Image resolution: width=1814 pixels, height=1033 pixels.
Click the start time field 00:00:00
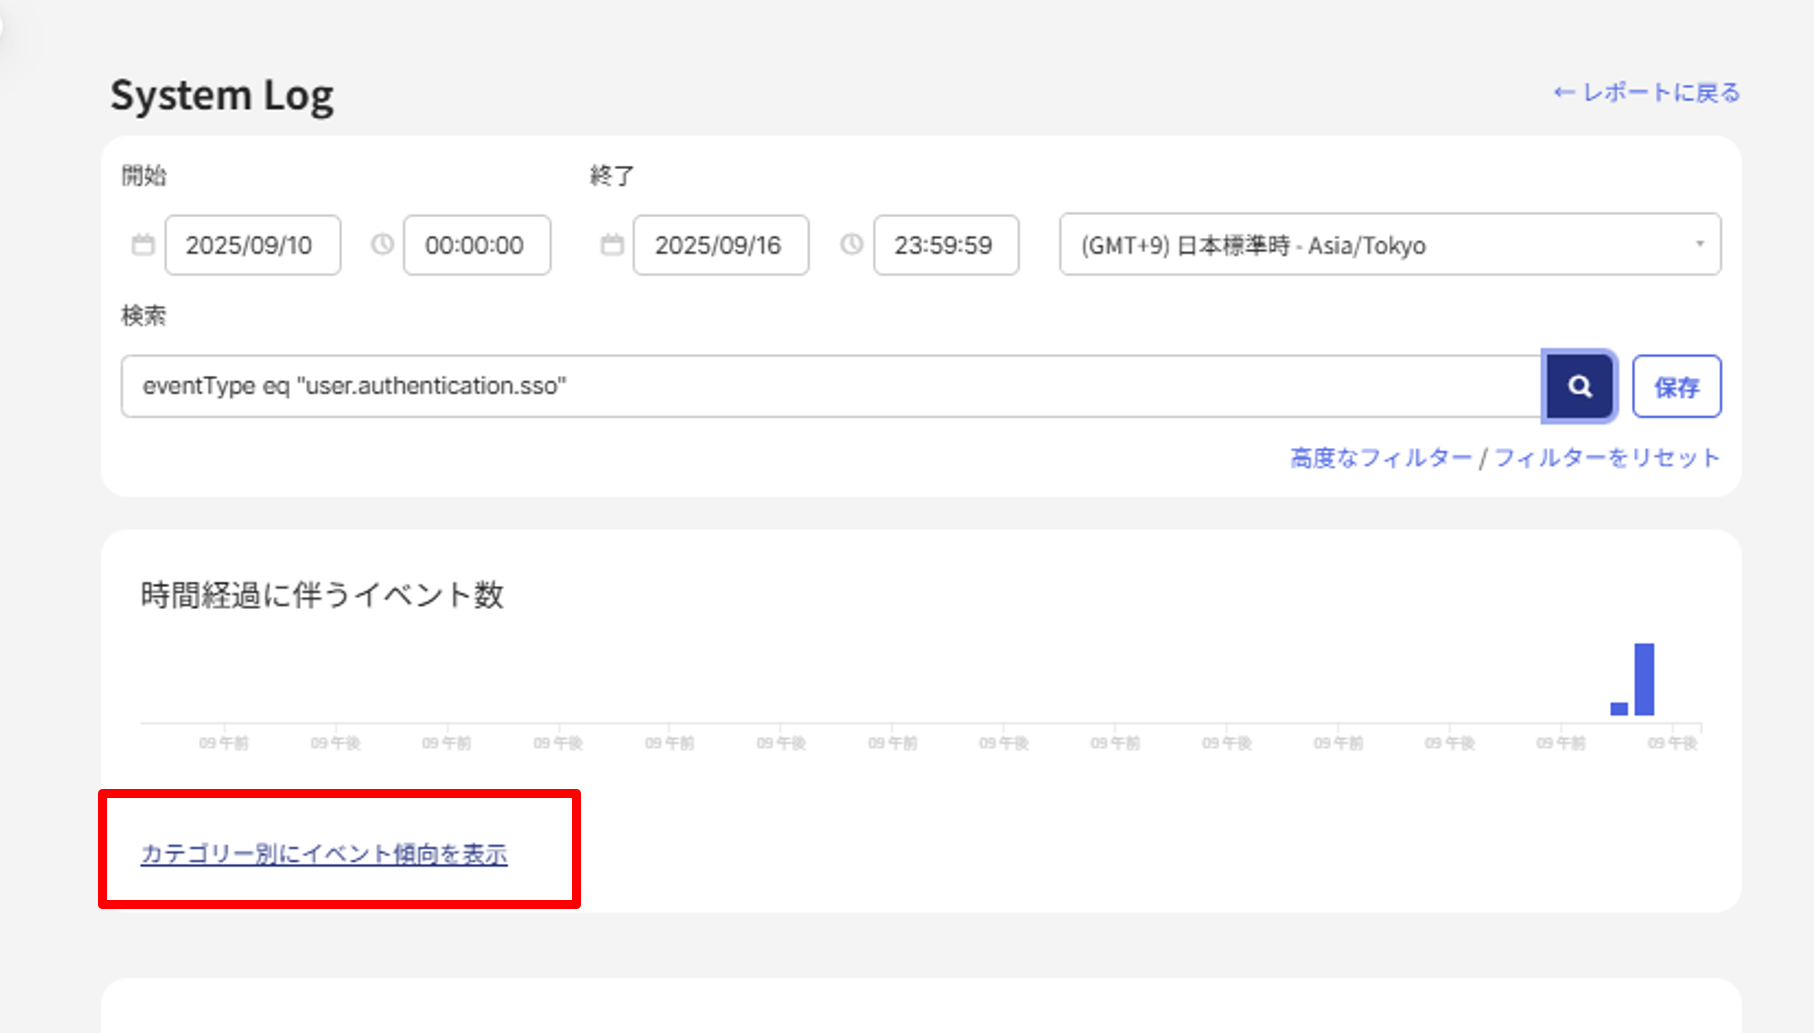coord(476,245)
